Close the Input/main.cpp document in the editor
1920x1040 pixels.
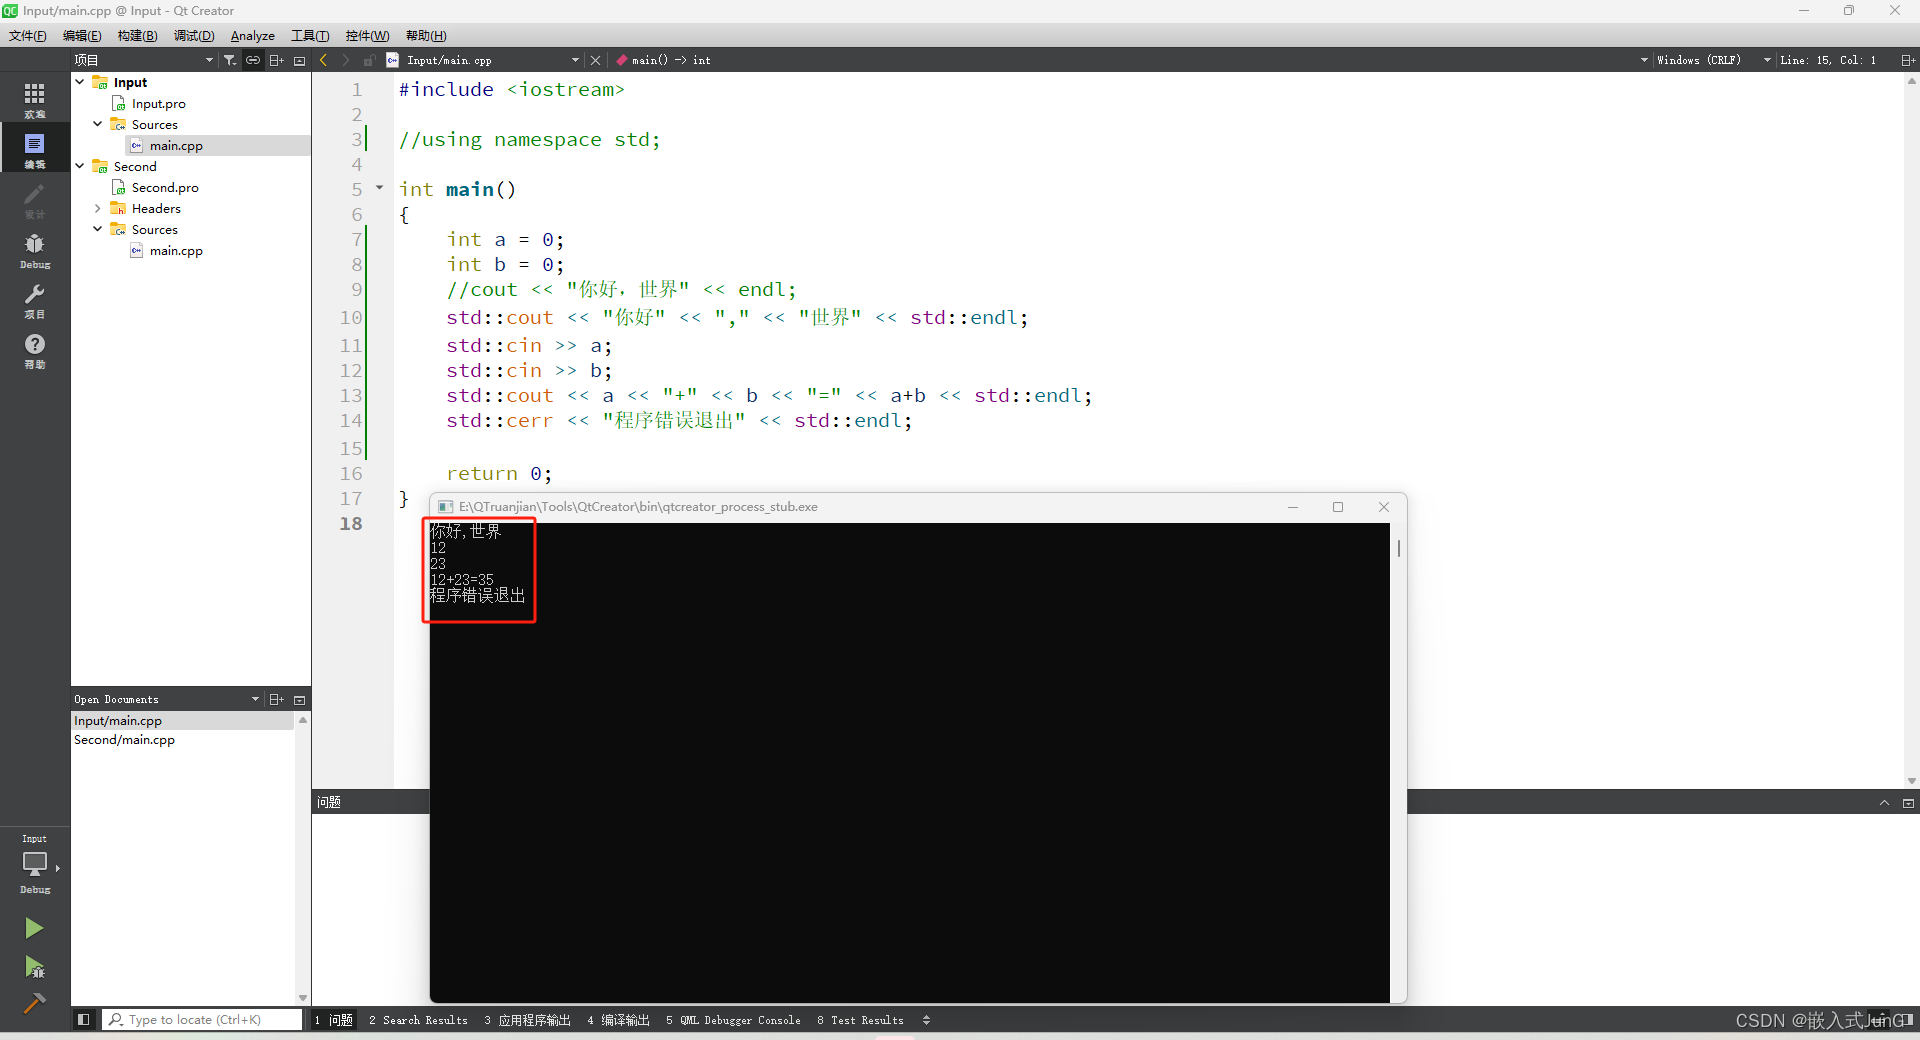[596, 60]
